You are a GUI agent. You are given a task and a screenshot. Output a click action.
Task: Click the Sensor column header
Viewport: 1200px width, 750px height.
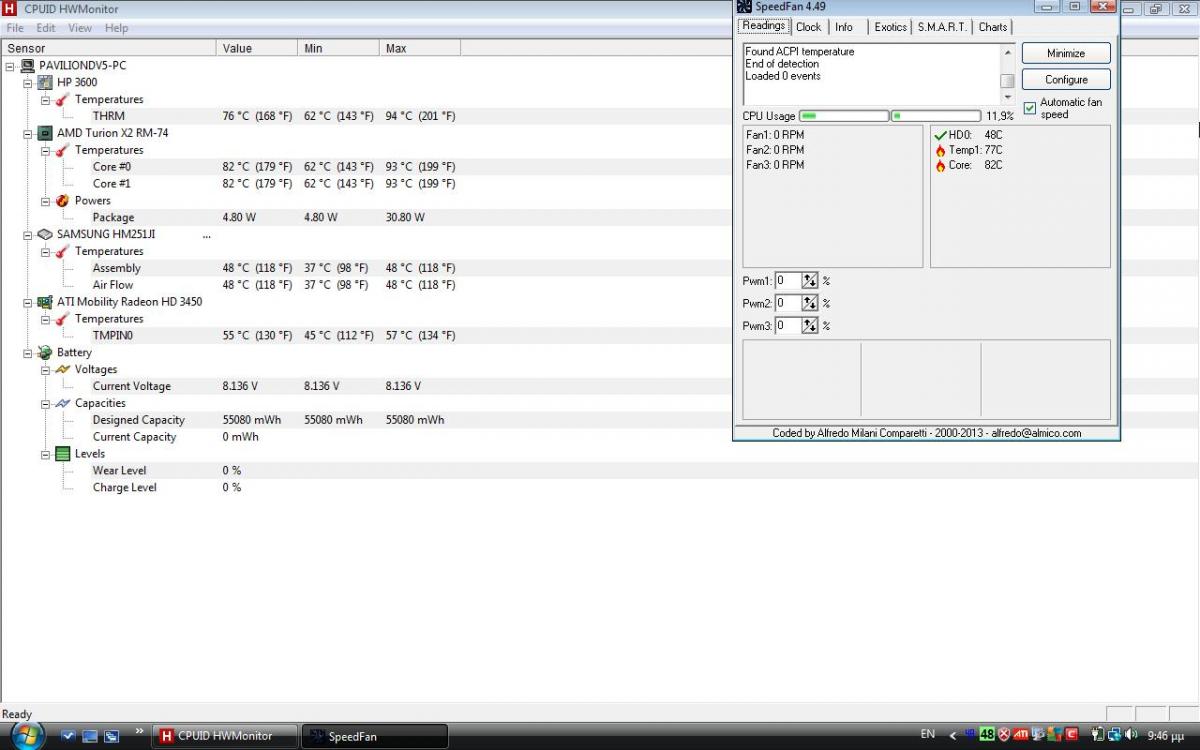coord(108,48)
